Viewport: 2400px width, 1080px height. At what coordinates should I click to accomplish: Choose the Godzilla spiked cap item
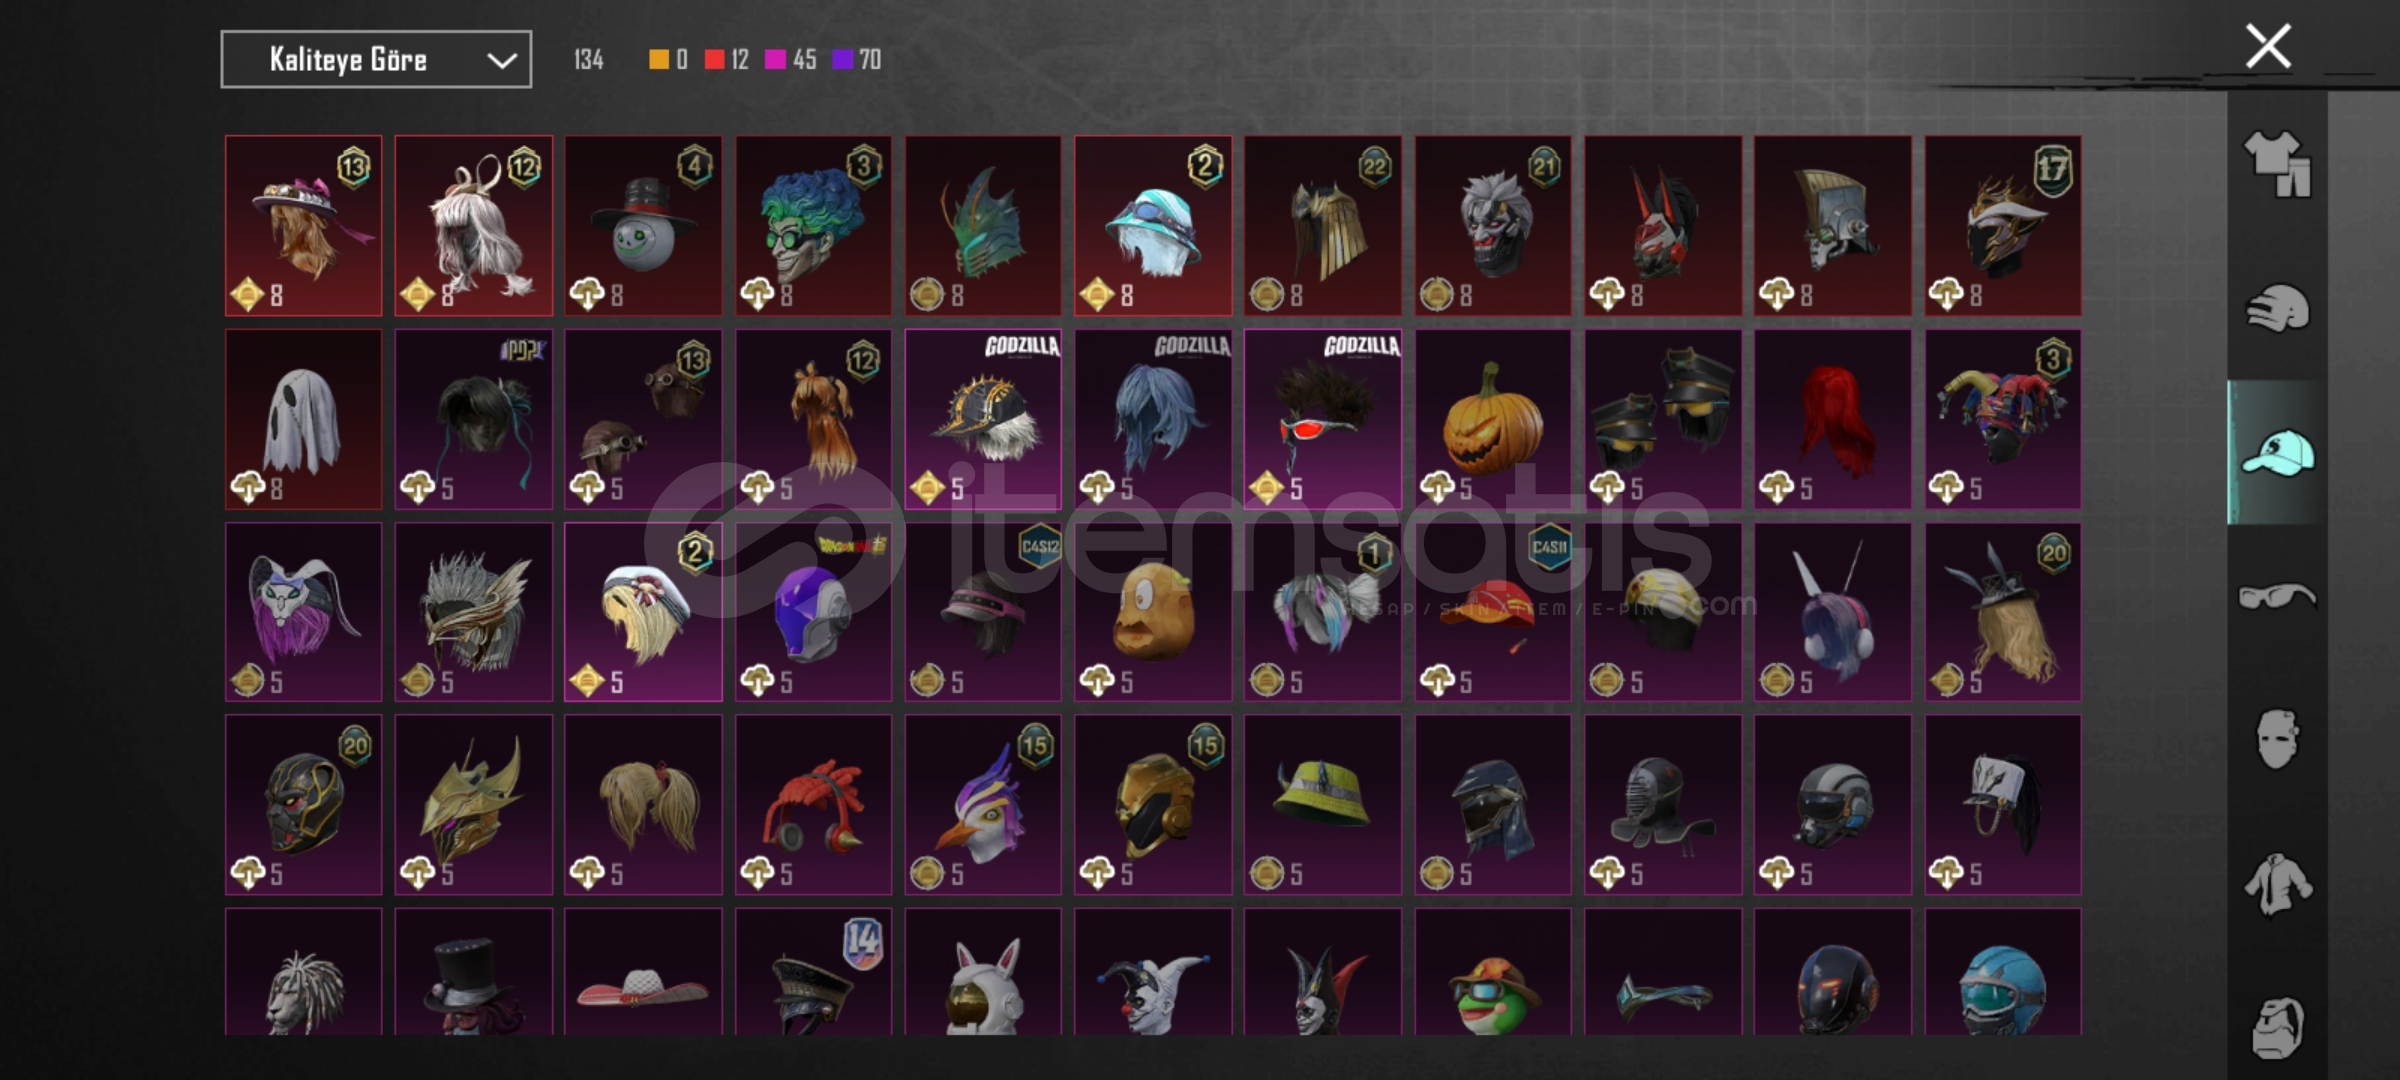point(983,419)
